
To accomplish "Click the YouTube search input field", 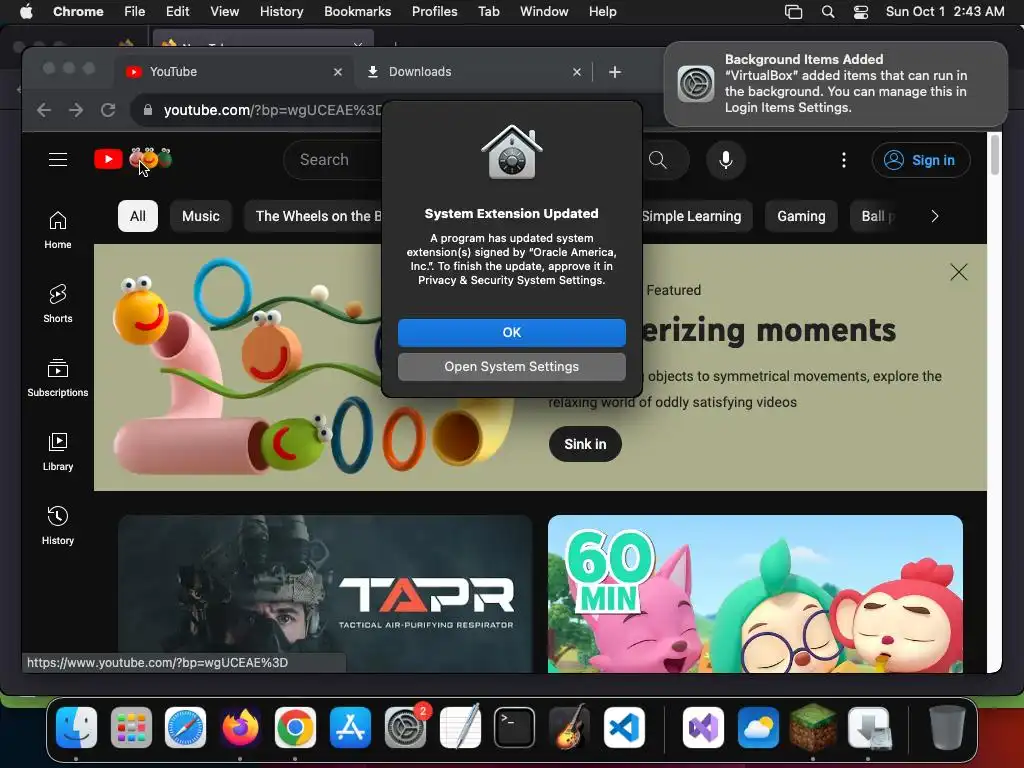I will 333,160.
